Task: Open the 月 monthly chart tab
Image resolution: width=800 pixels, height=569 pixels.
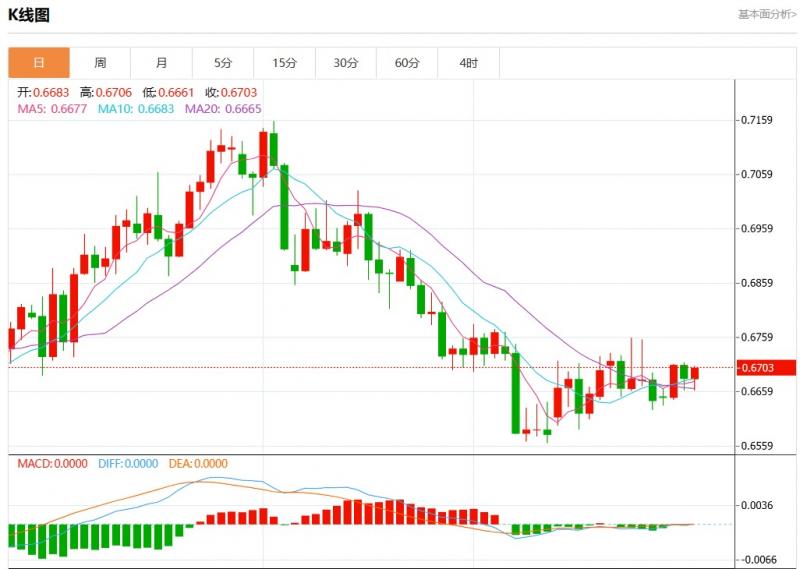Action: pyautogui.click(x=161, y=63)
